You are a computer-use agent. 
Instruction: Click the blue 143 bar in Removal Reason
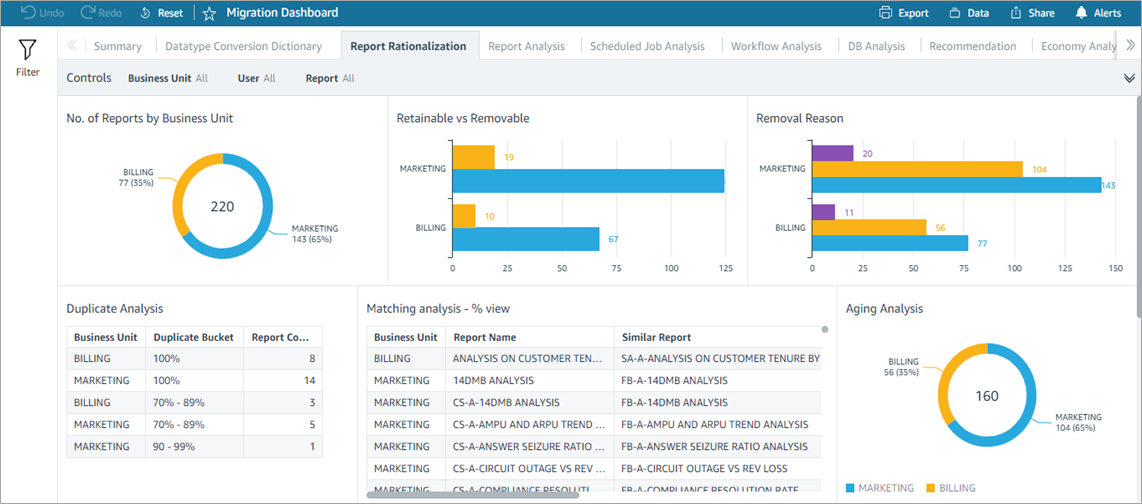click(x=956, y=185)
